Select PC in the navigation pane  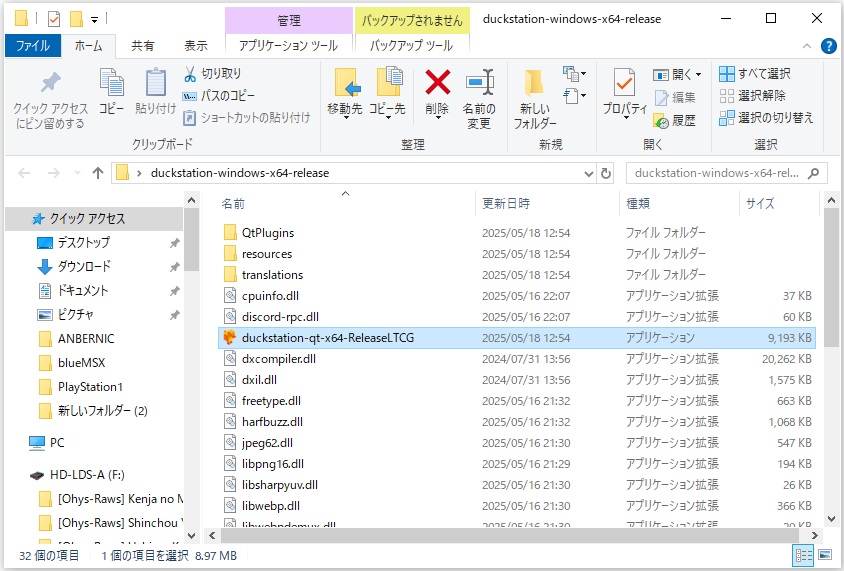(x=57, y=443)
